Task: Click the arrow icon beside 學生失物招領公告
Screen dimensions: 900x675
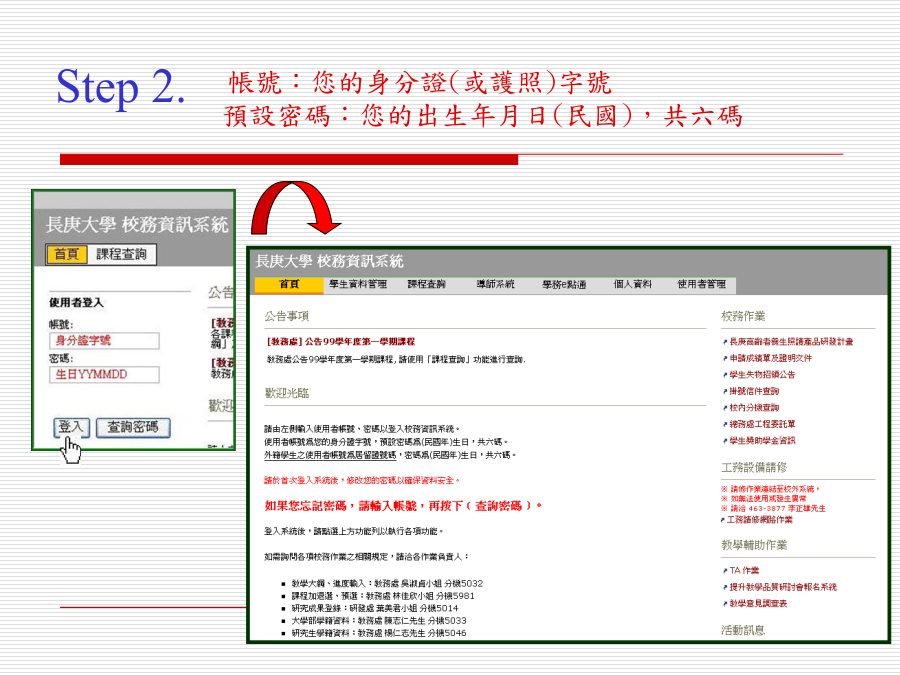Action: (725, 375)
